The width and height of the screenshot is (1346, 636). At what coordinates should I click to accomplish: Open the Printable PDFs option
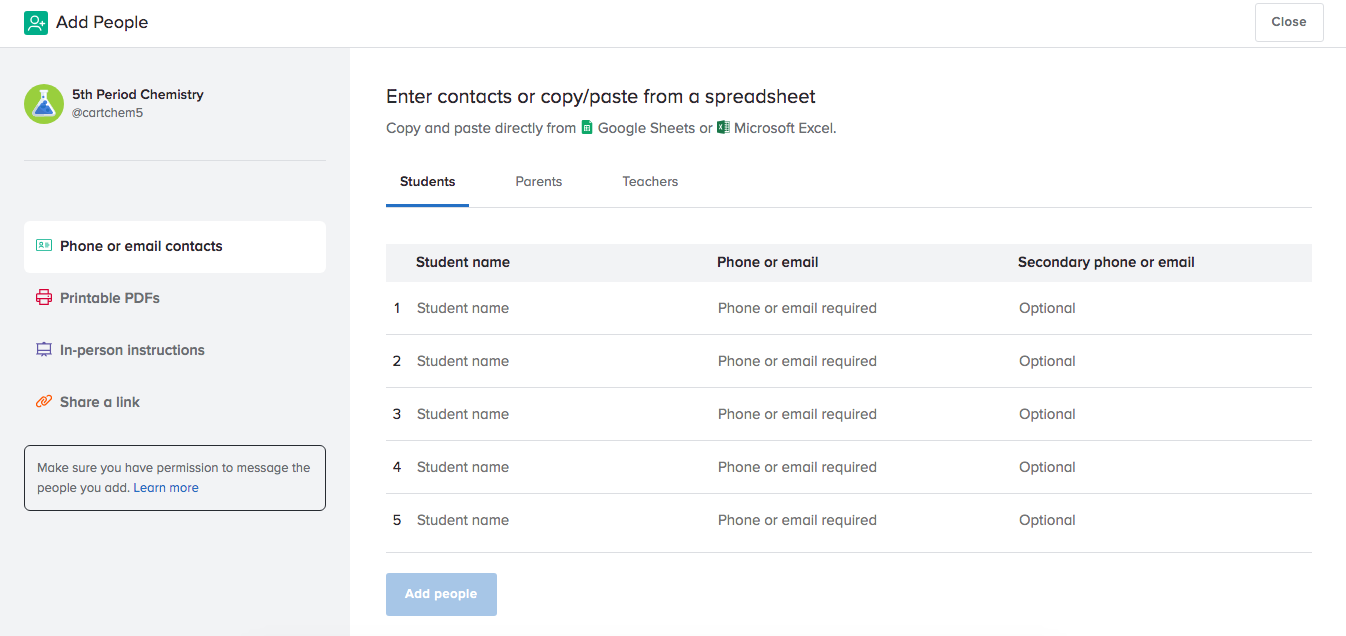tap(175, 298)
